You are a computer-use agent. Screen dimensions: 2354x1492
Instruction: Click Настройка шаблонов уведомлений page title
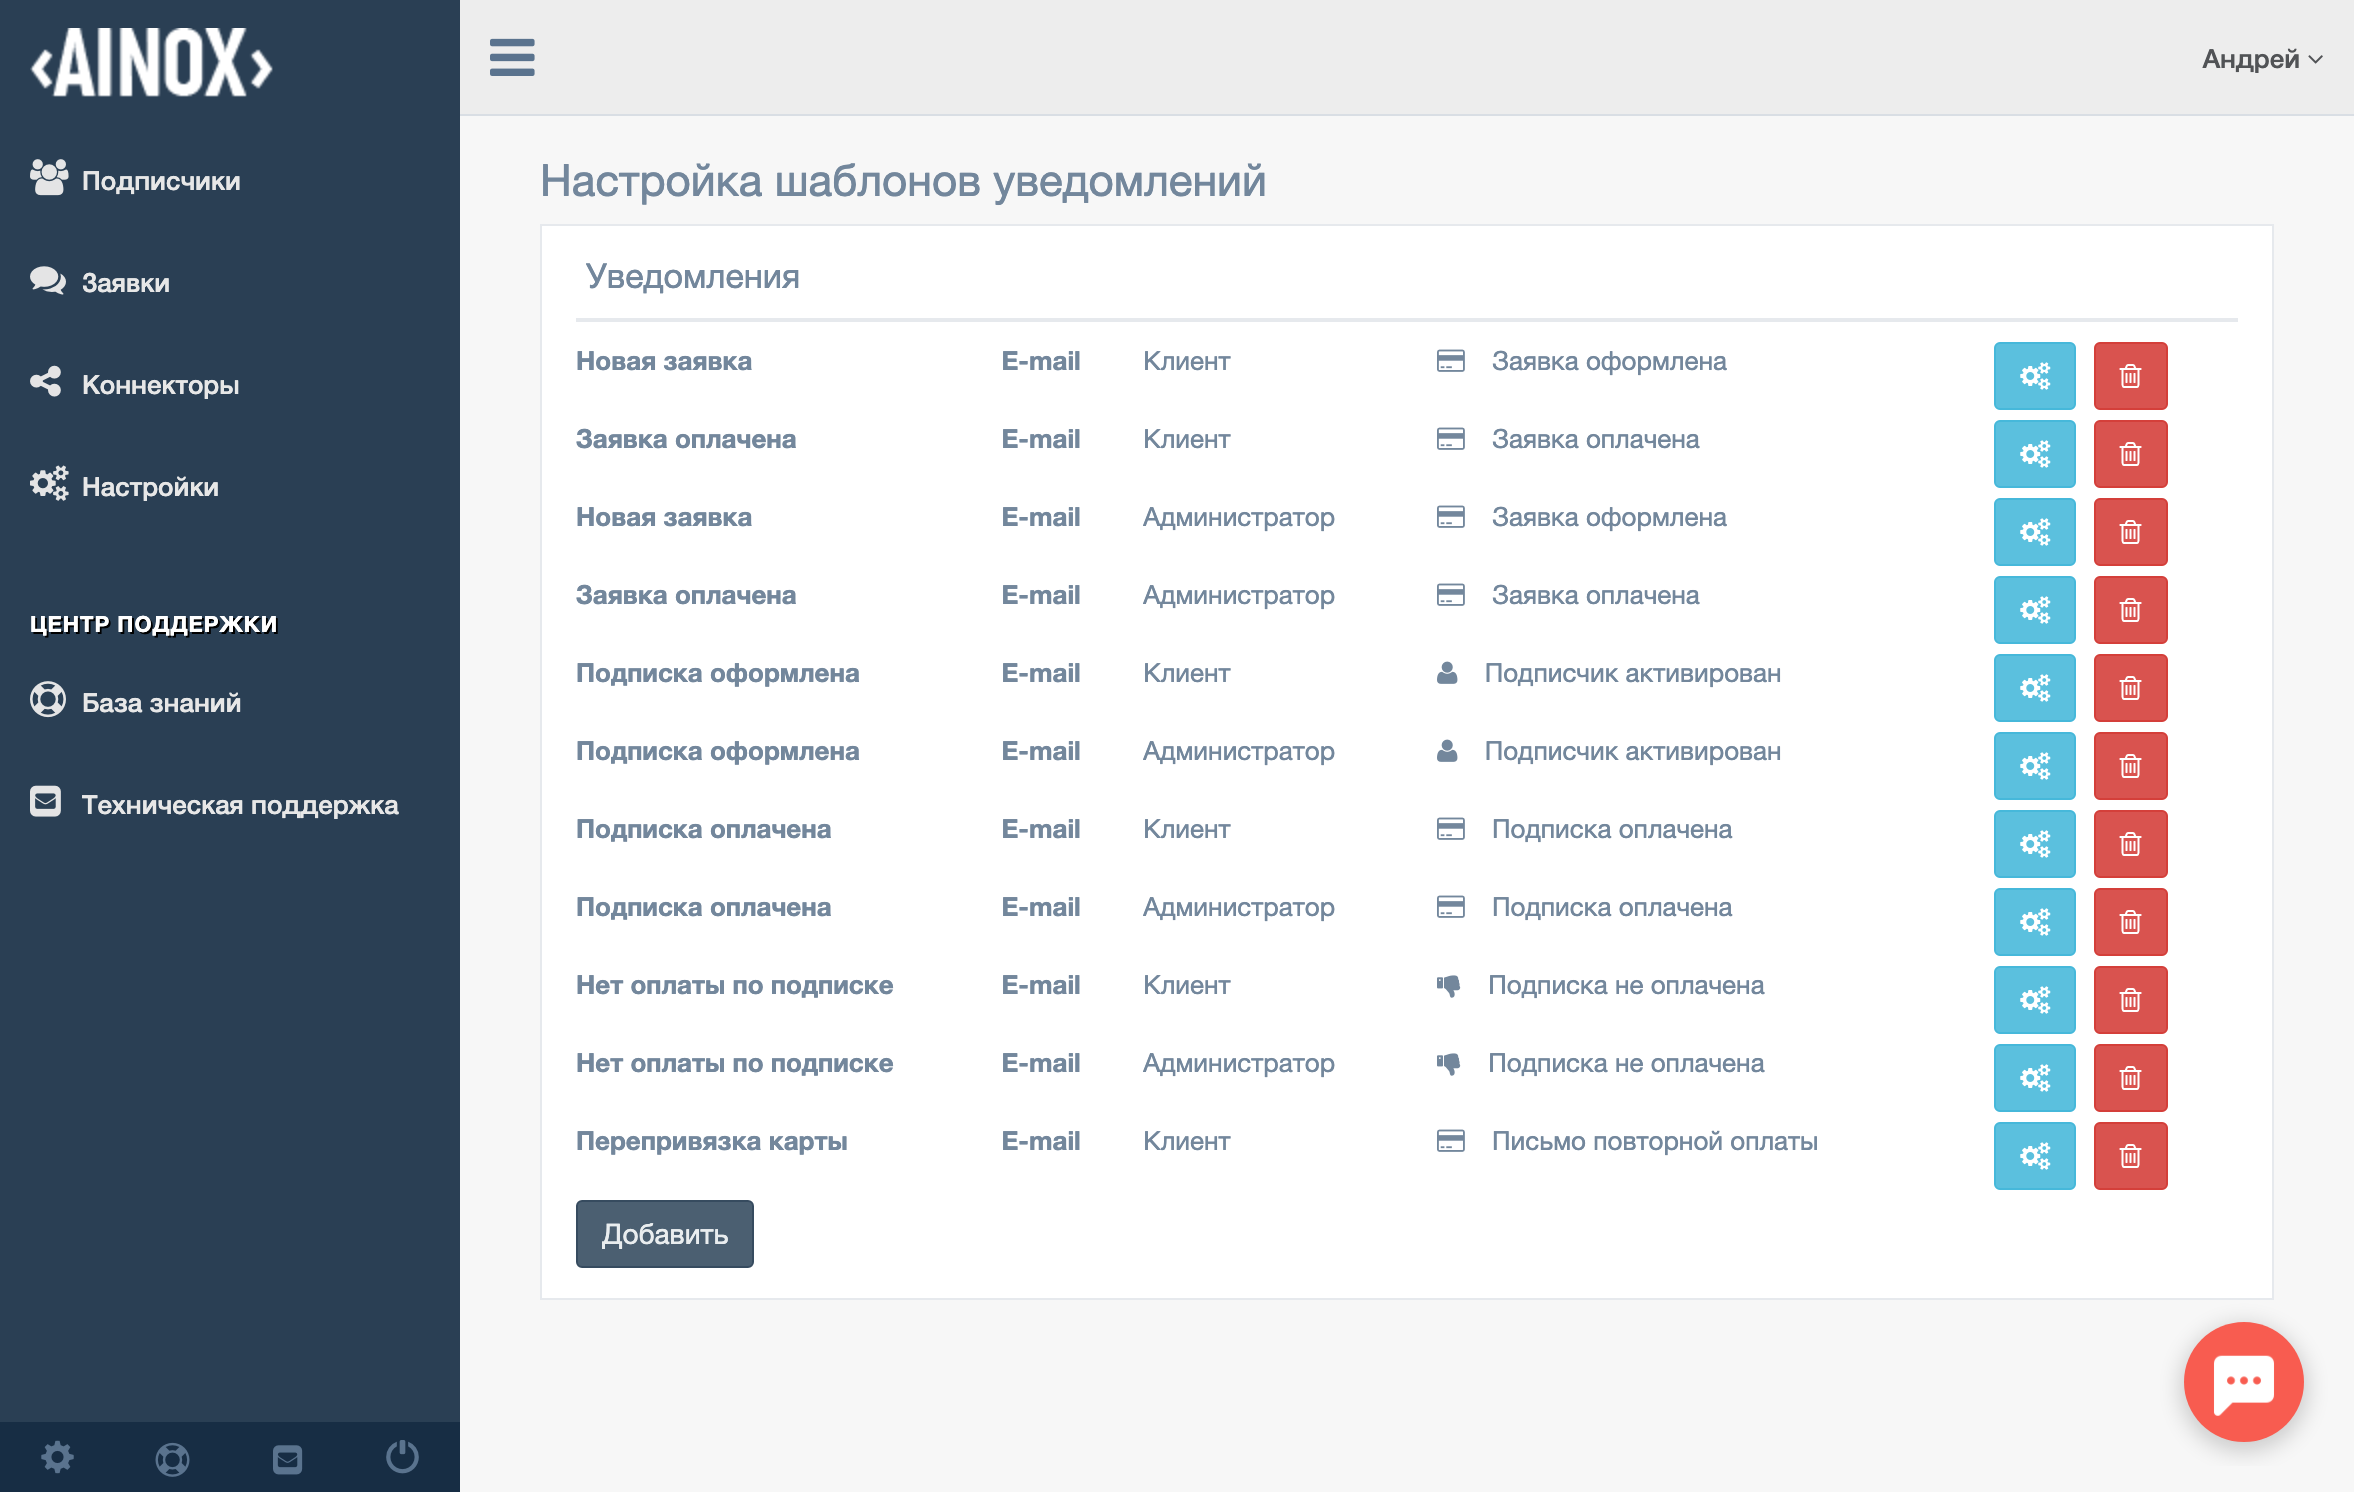[x=903, y=181]
